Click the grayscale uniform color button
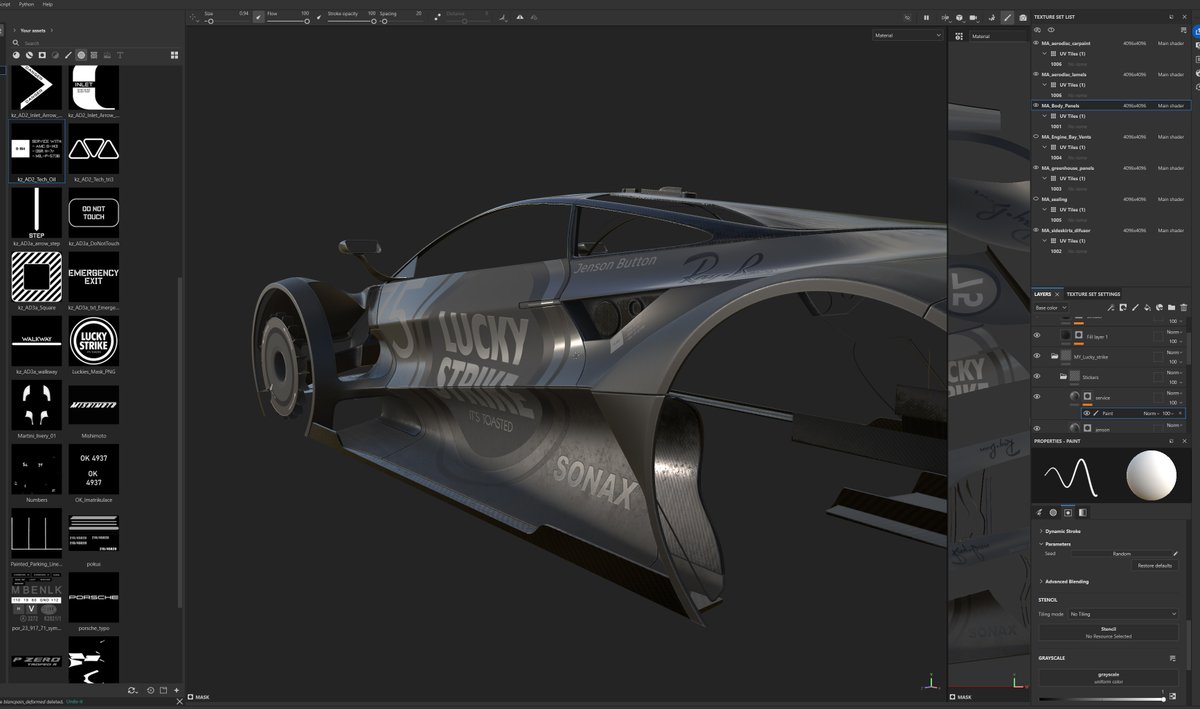The image size is (1200, 709). point(1108,677)
